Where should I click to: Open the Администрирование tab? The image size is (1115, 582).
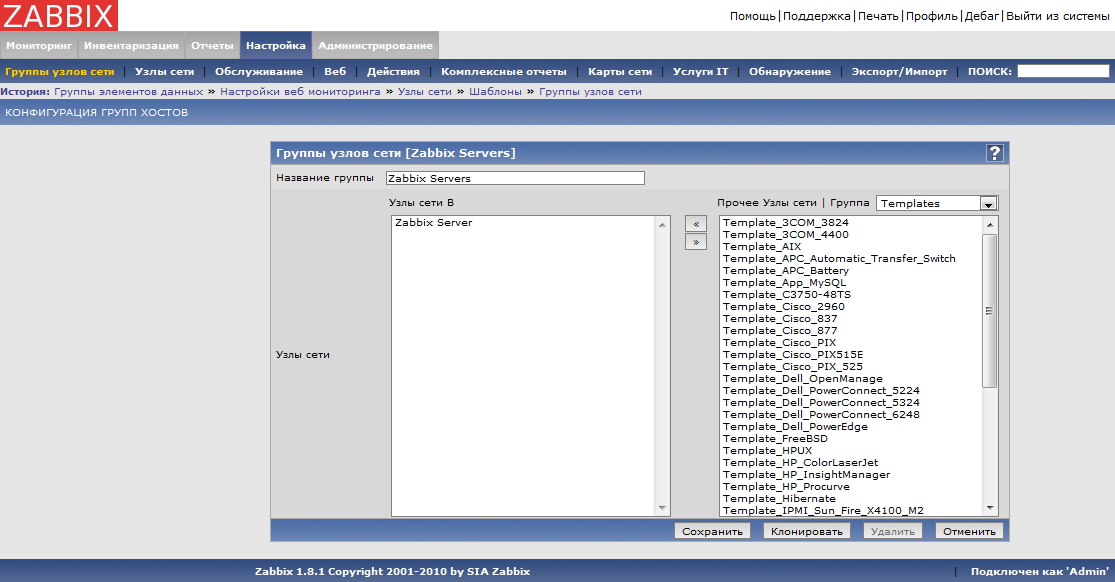(375, 46)
